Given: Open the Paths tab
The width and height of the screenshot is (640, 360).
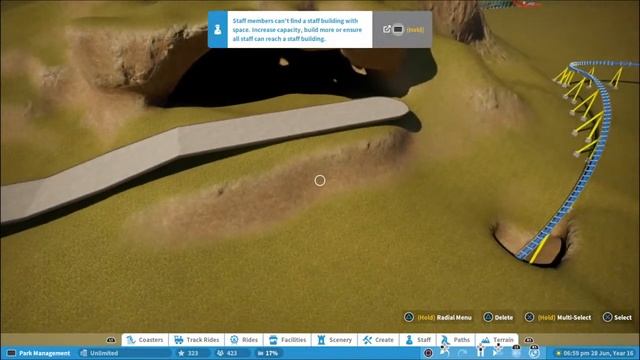Looking at the screenshot, I should click(456, 340).
